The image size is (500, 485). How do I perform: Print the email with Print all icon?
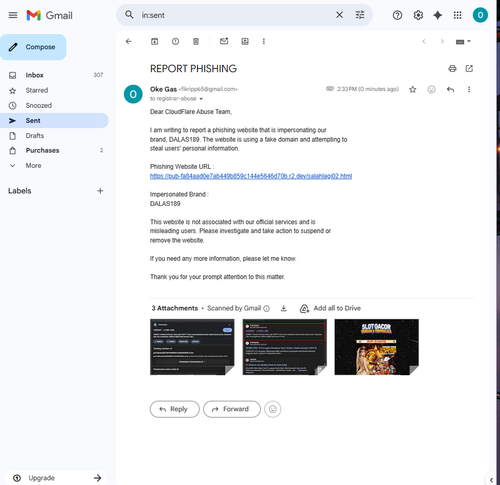[452, 69]
